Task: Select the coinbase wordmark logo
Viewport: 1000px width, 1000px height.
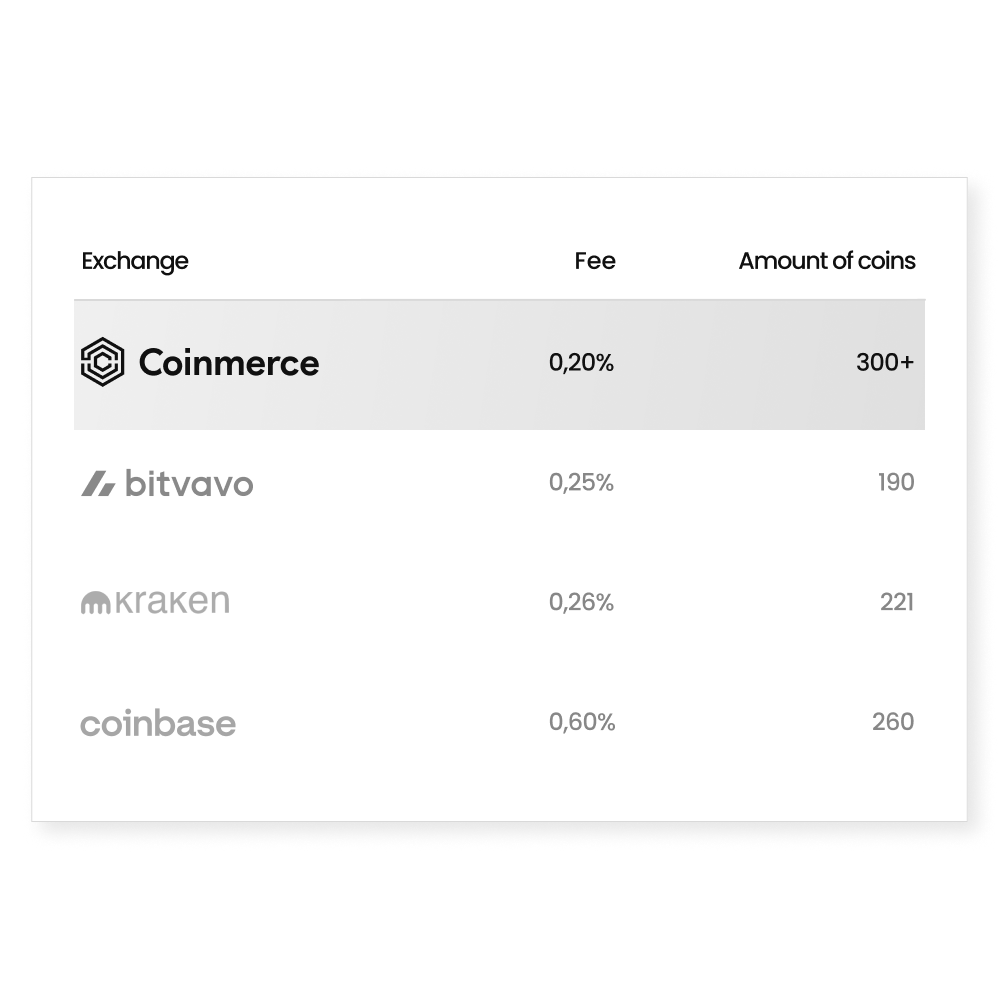Action: [x=158, y=723]
